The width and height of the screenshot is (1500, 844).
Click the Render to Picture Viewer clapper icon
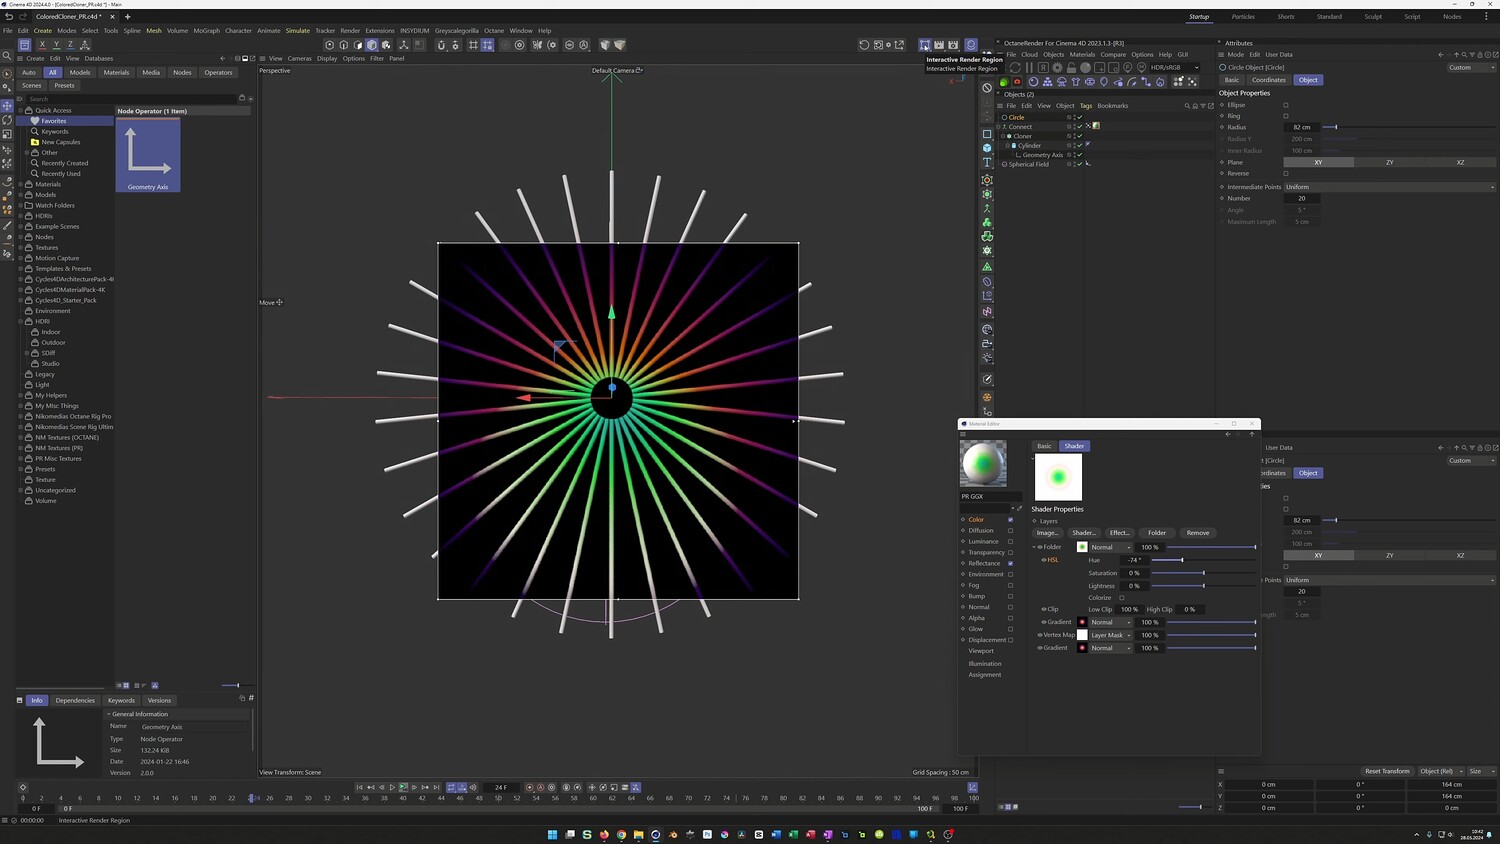[x=939, y=45]
